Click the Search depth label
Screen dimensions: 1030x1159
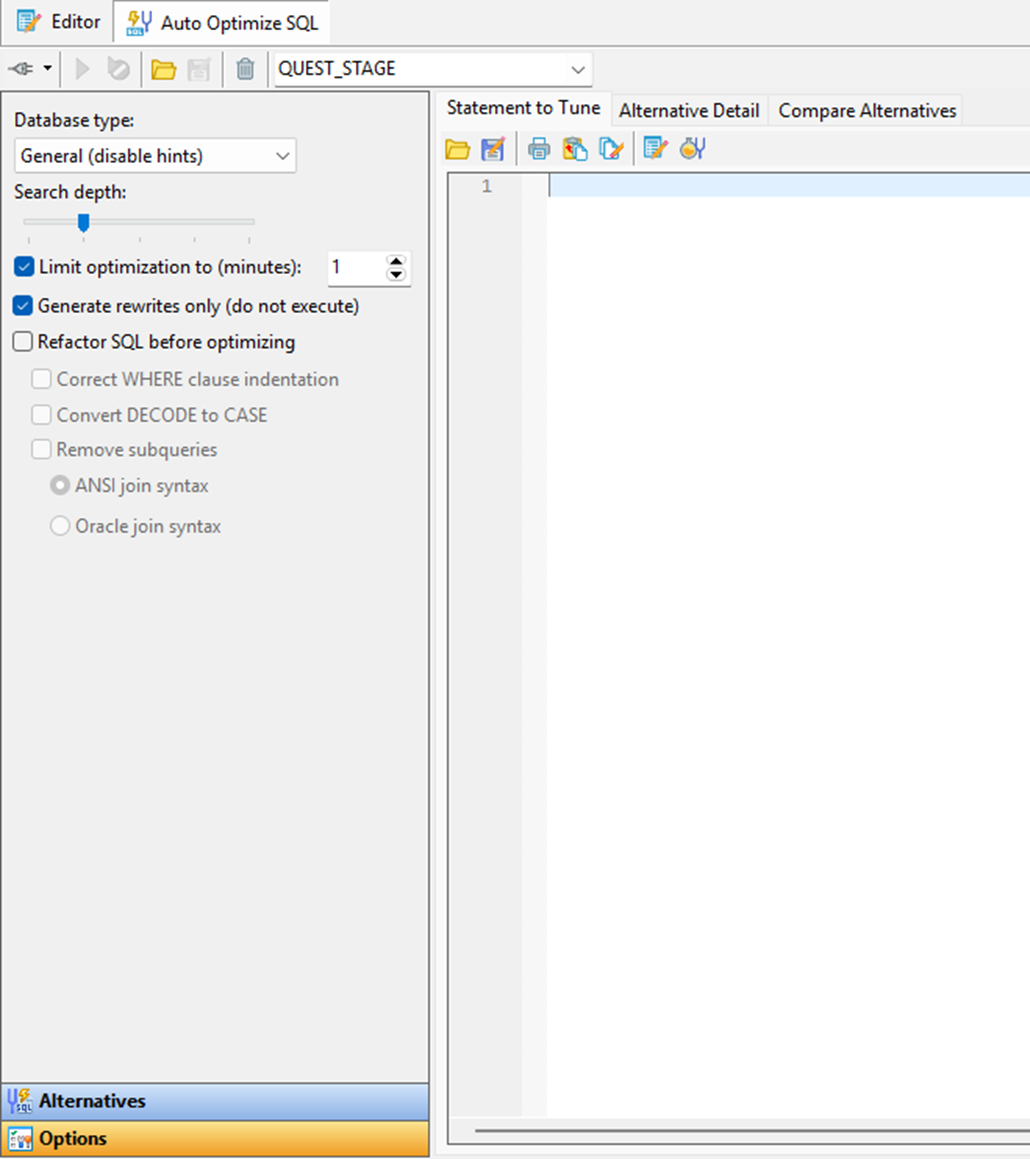coord(70,192)
